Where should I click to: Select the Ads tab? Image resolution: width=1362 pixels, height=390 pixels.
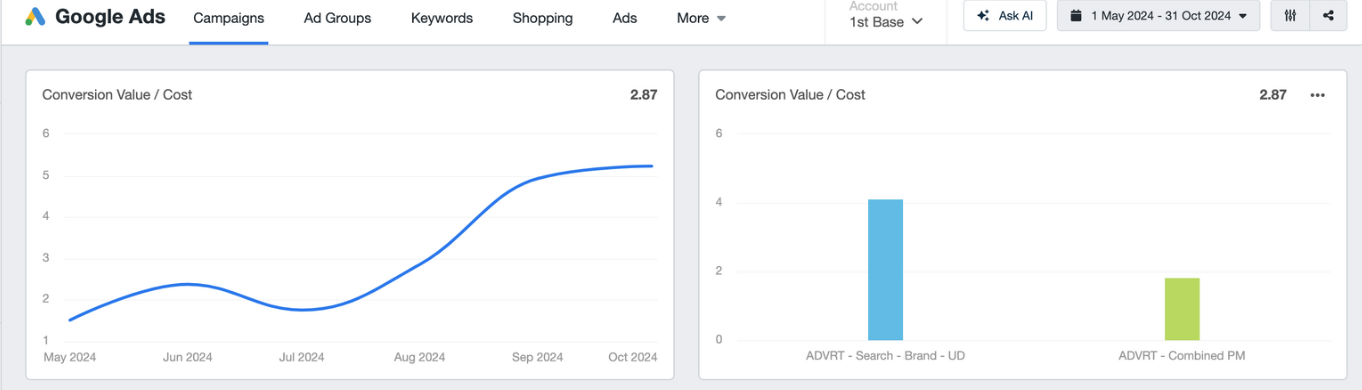point(625,18)
